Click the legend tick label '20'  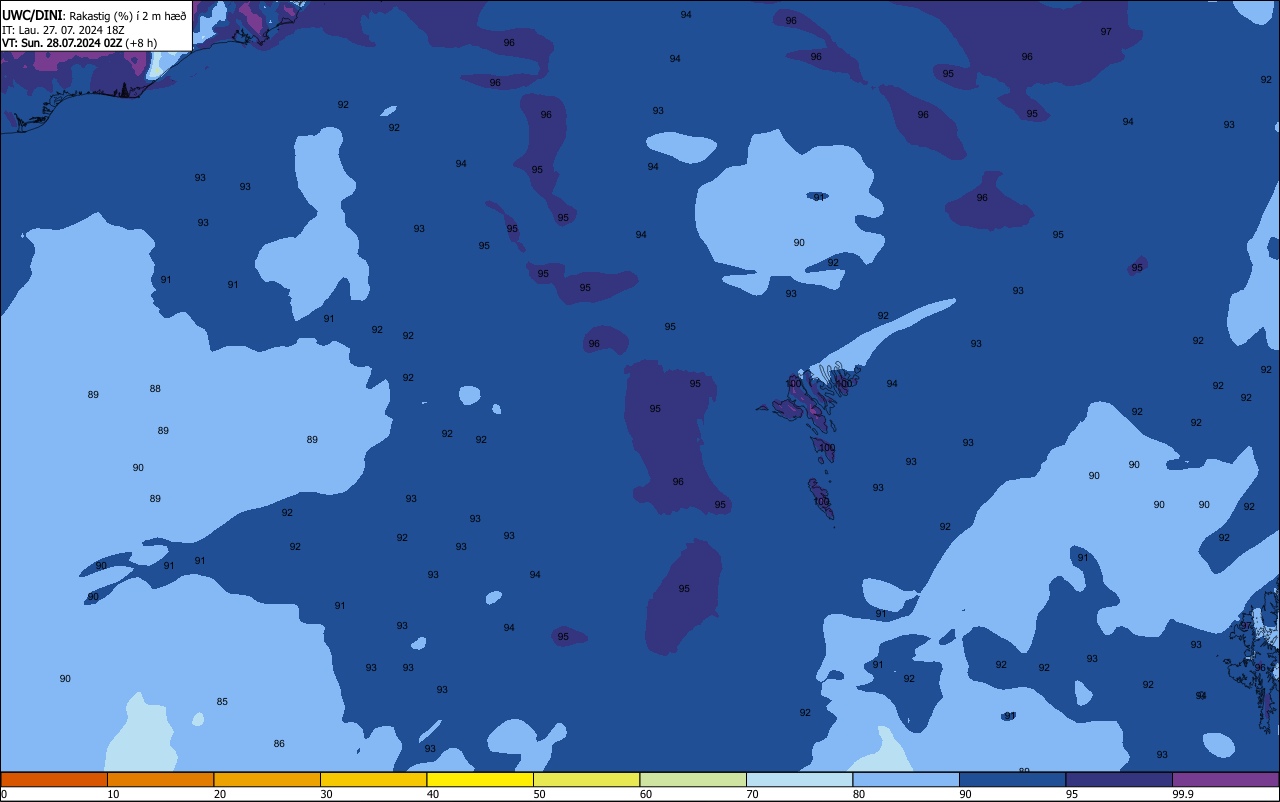[220, 794]
